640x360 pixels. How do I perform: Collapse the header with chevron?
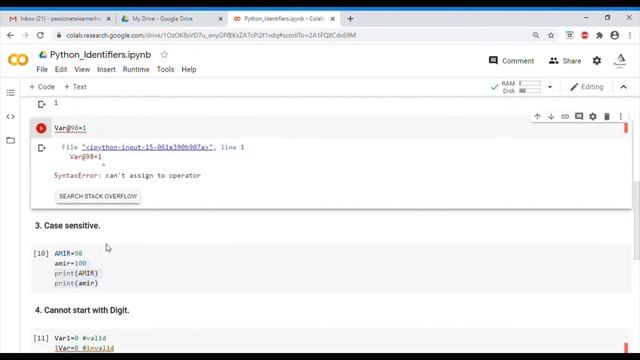coord(624,87)
